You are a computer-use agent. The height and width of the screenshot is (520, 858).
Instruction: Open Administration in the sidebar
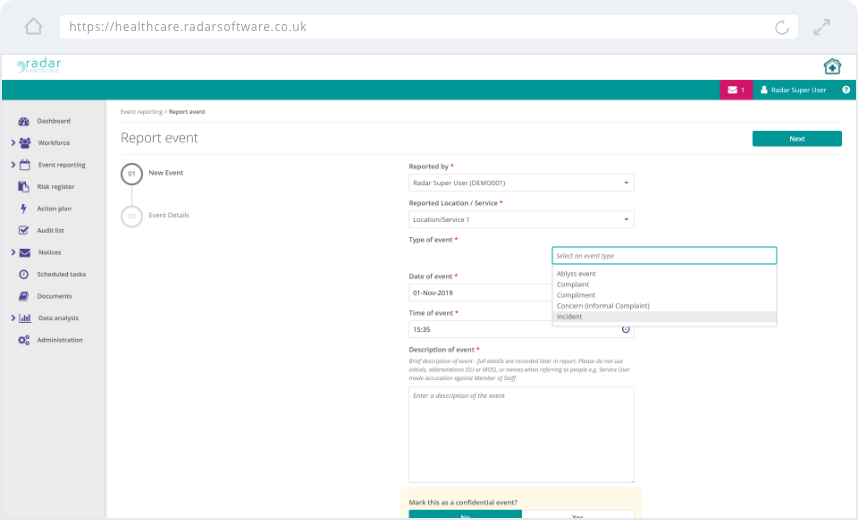coord(60,340)
